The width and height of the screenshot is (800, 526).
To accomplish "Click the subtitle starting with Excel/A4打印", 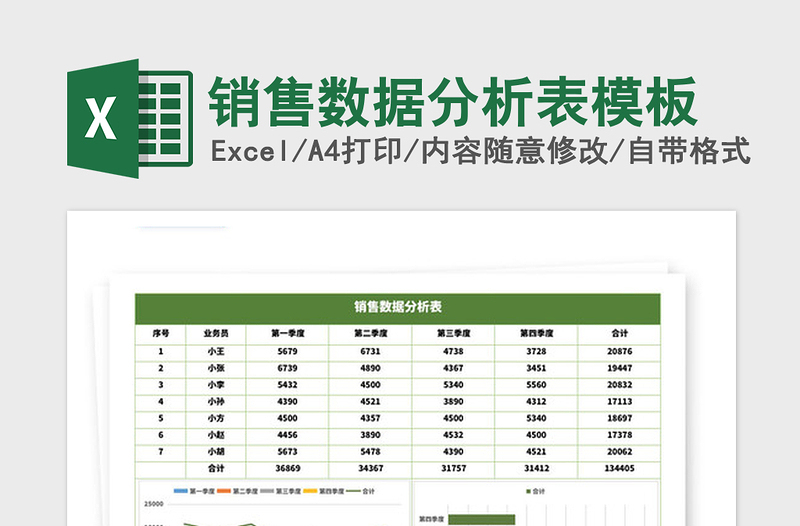I will (481, 151).
